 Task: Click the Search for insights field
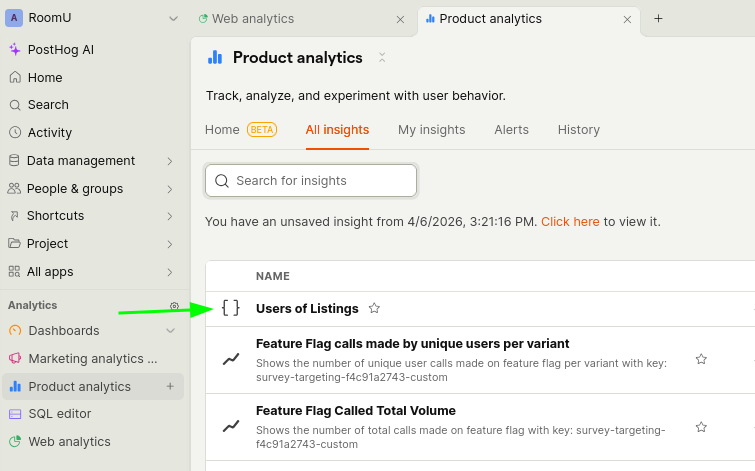tap(311, 181)
